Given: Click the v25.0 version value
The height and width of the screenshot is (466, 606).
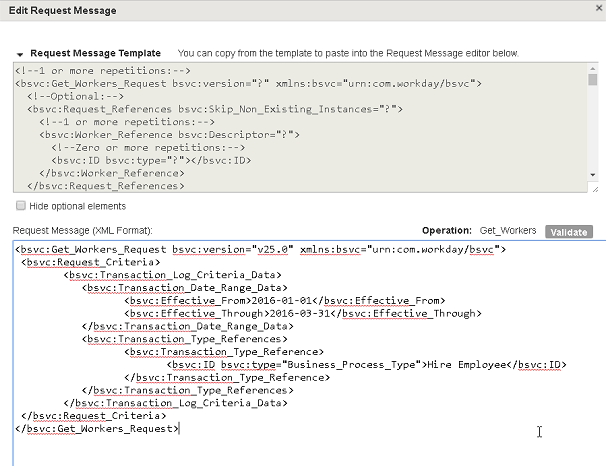Looking at the screenshot, I should pyautogui.click(x=272, y=250).
